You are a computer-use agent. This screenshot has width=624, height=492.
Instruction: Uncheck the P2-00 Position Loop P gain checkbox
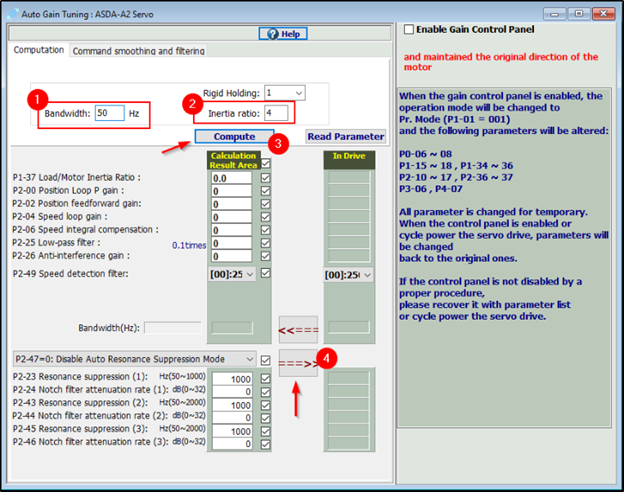pyautogui.click(x=265, y=192)
